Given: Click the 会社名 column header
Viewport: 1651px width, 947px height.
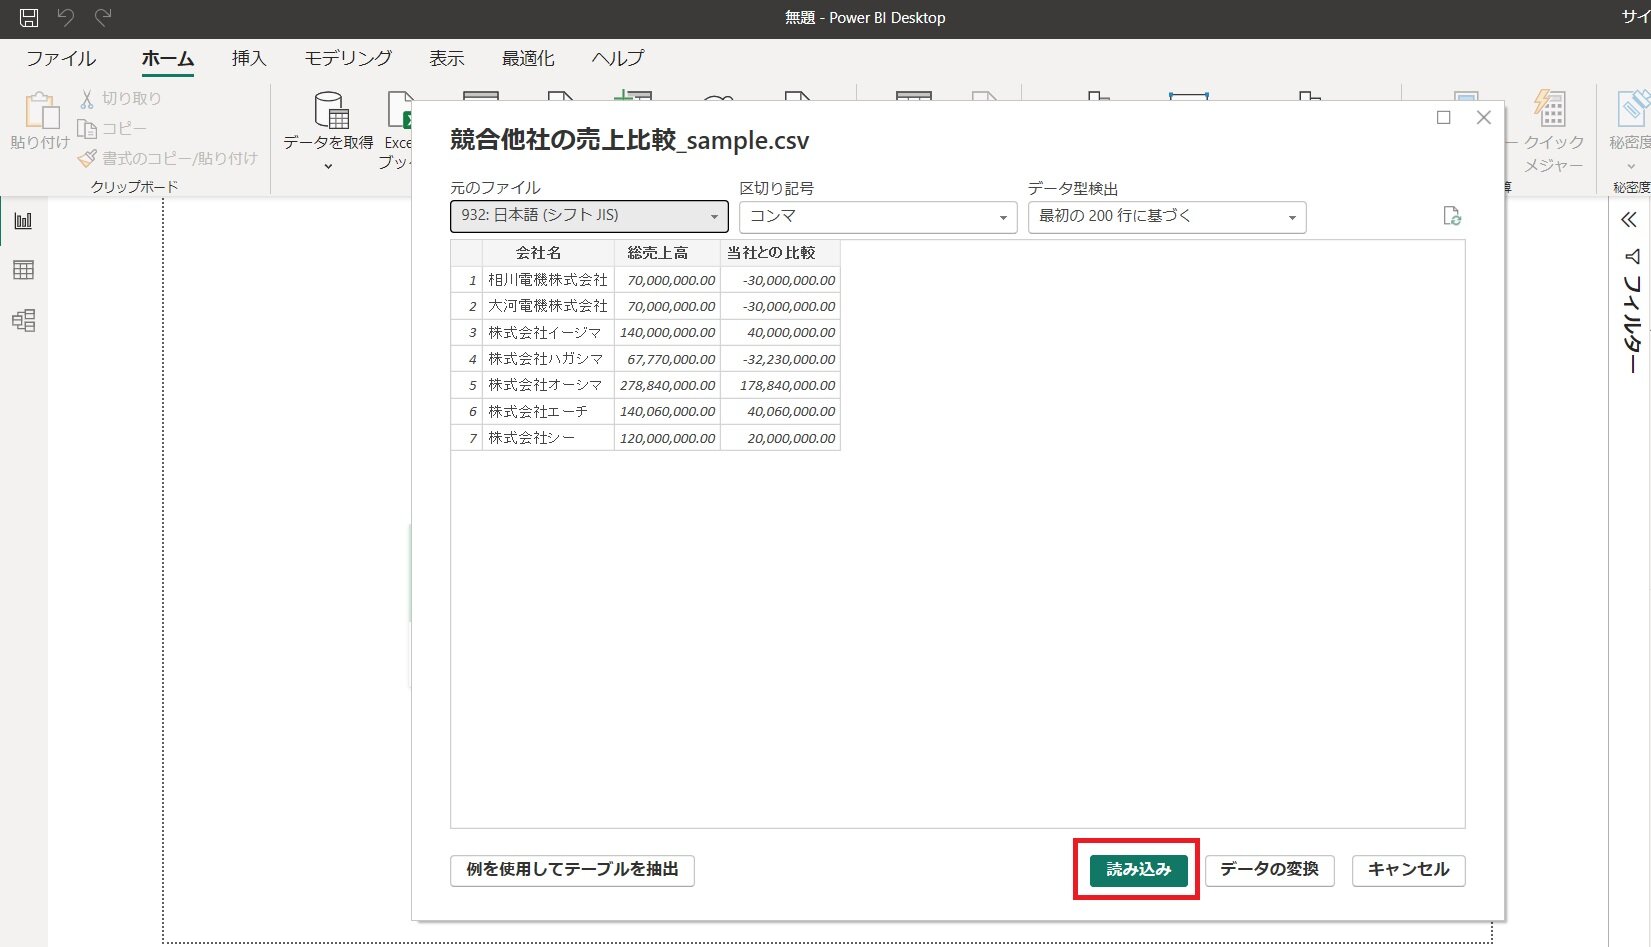Looking at the screenshot, I should coord(548,253).
